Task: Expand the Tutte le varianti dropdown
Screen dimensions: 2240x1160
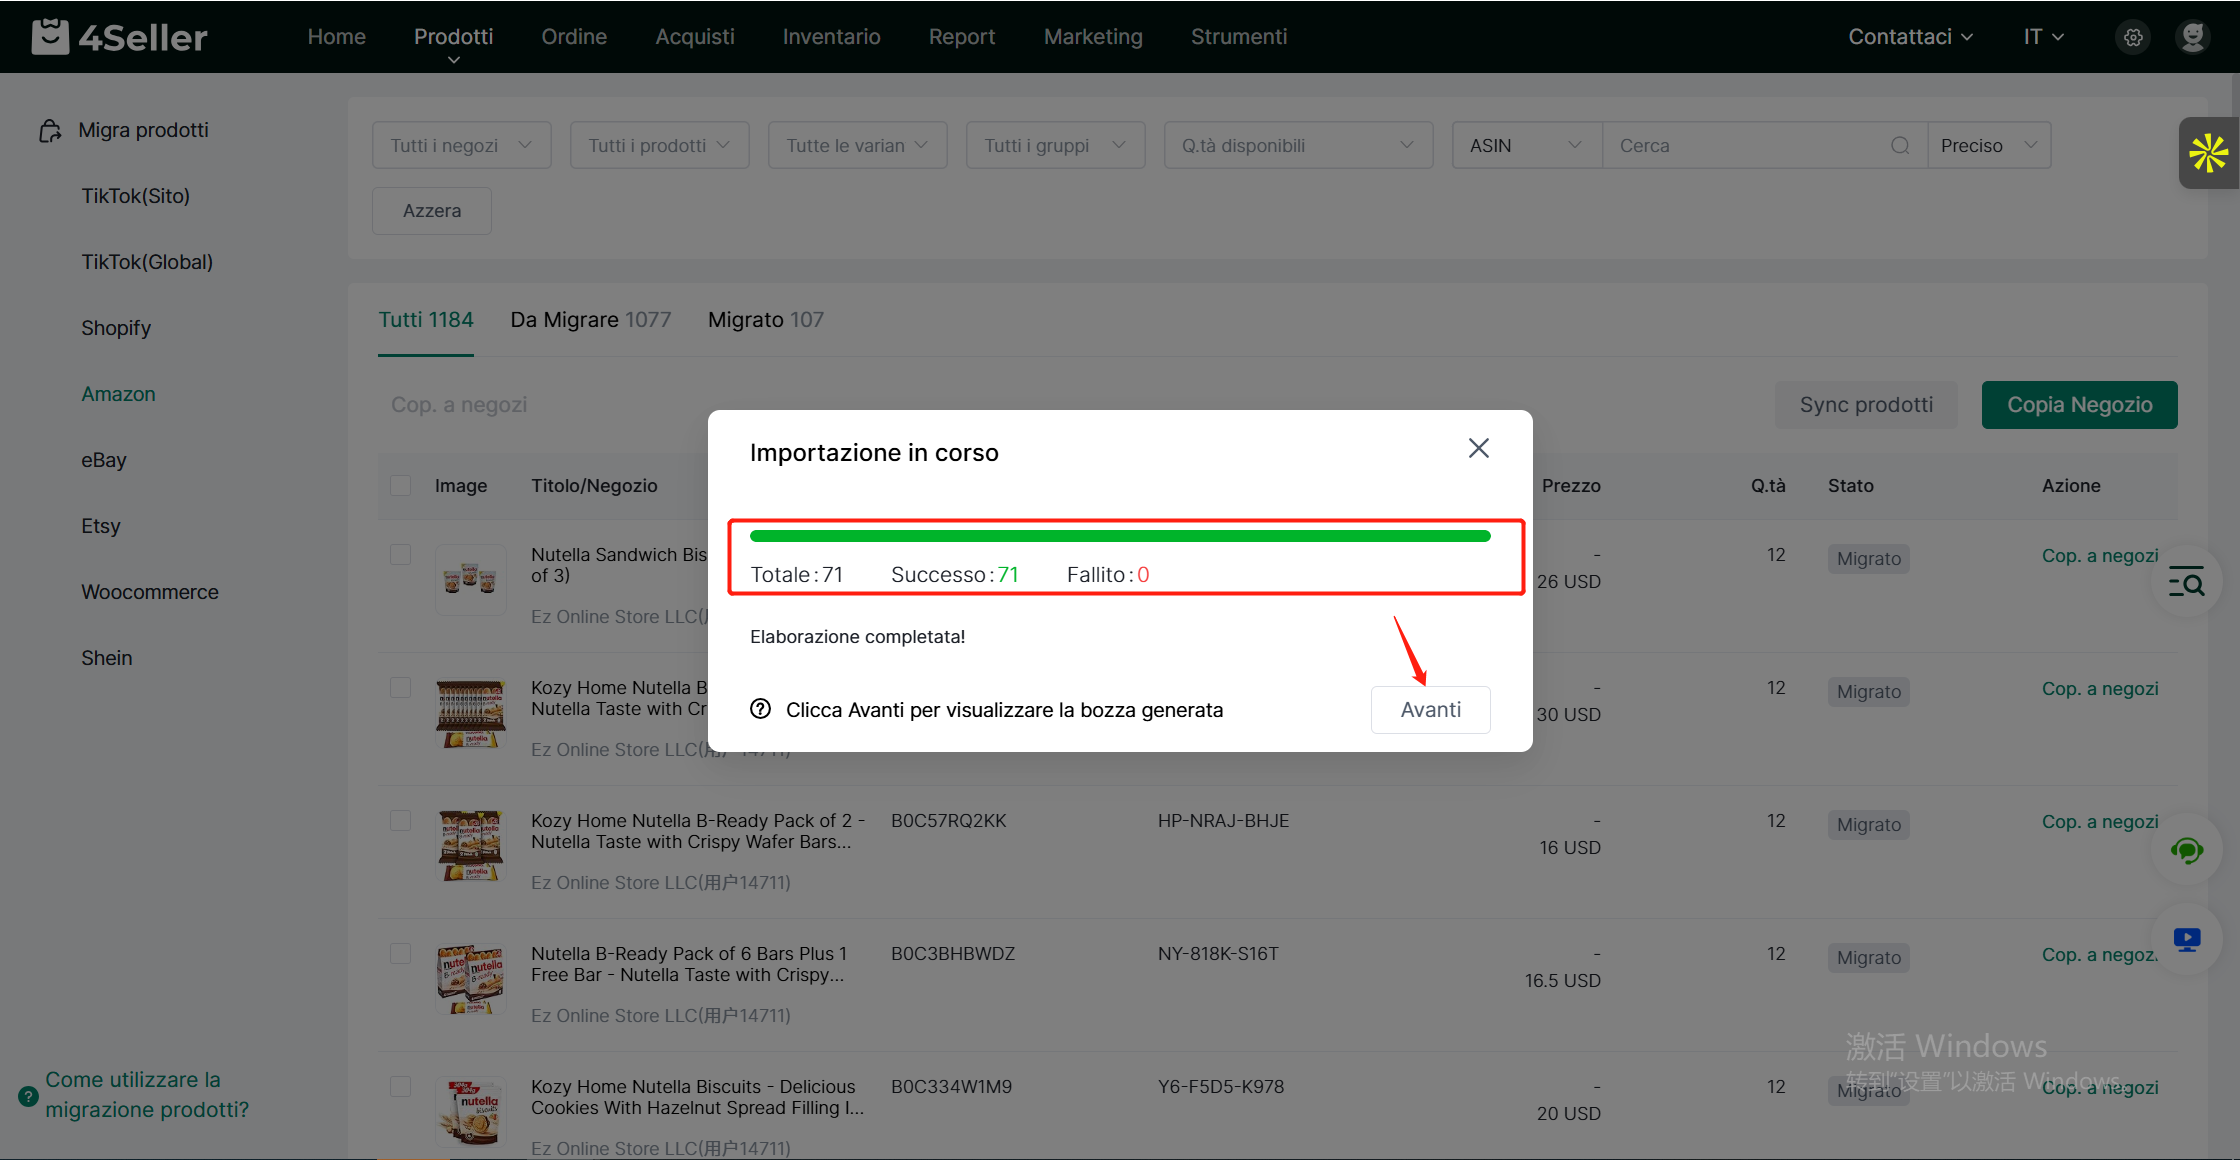Action: (858, 146)
